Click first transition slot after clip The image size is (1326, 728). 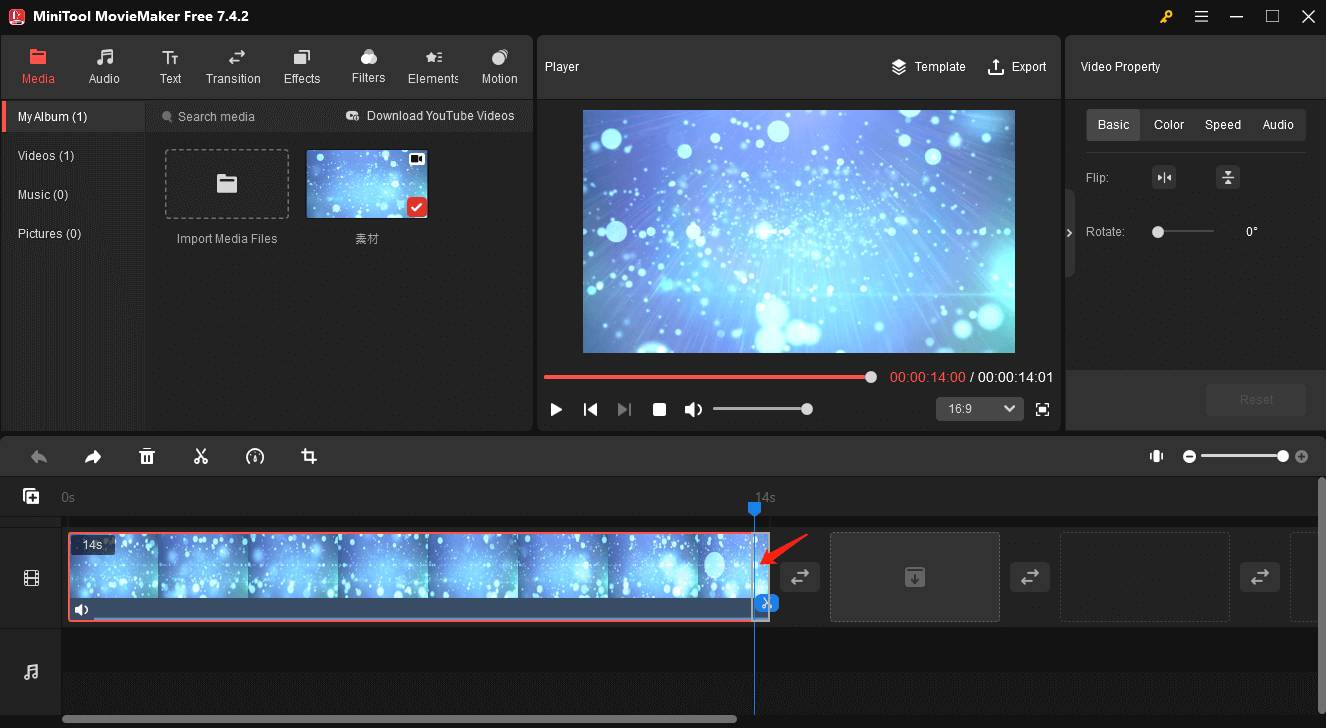(800, 577)
